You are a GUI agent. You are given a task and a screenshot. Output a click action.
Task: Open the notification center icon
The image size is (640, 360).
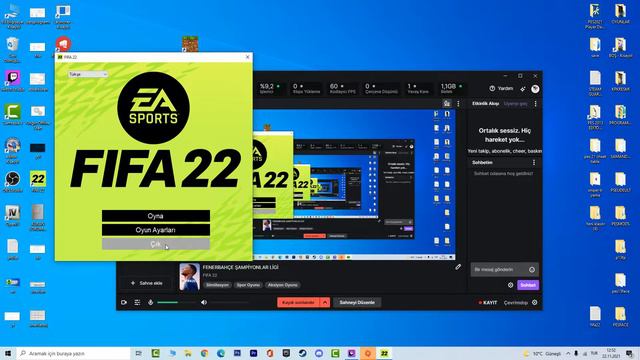(629, 353)
